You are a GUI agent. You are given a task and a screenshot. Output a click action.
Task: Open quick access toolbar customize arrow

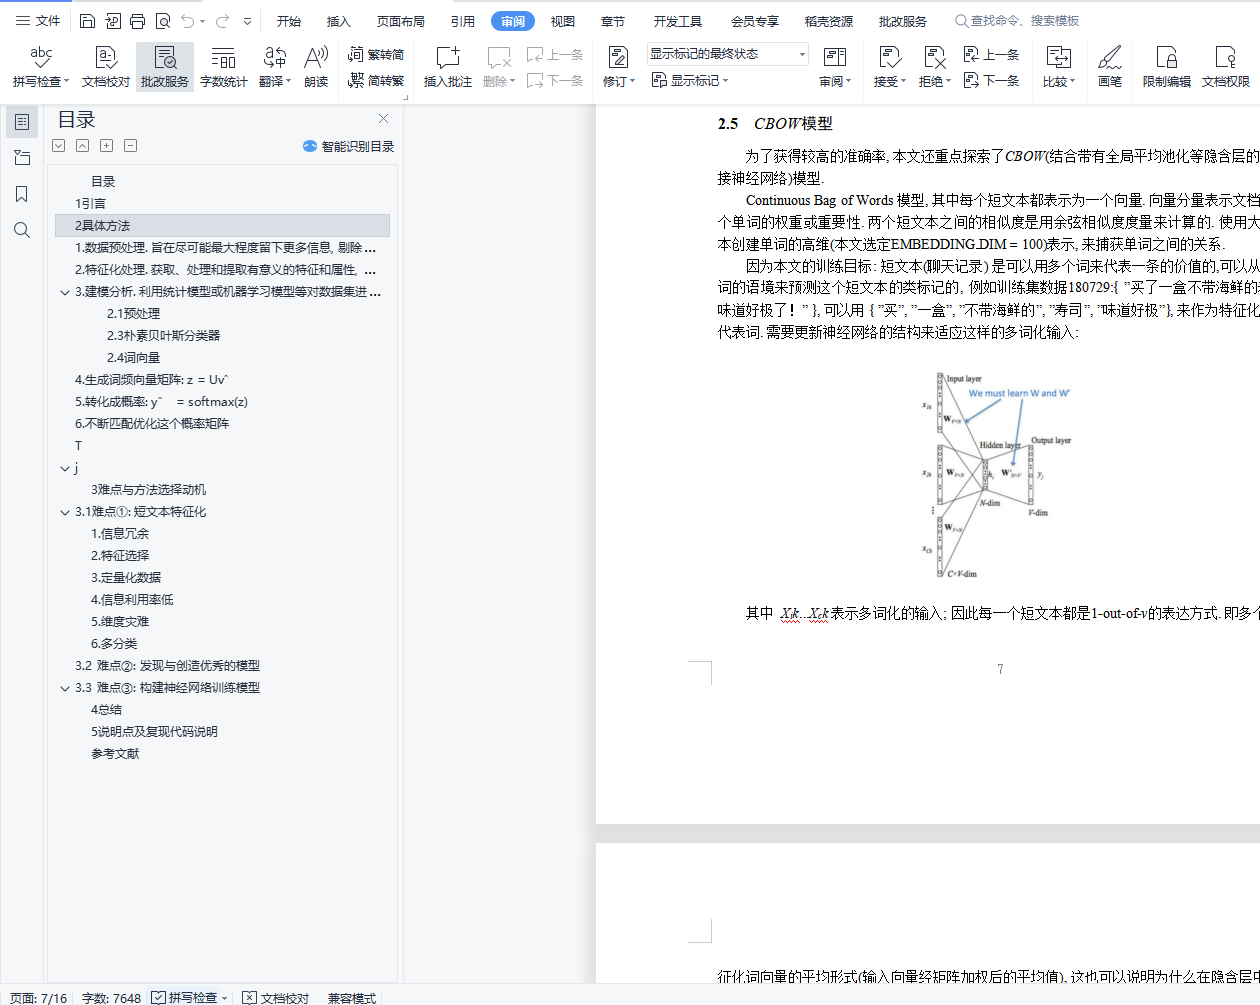[x=247, y=21]
